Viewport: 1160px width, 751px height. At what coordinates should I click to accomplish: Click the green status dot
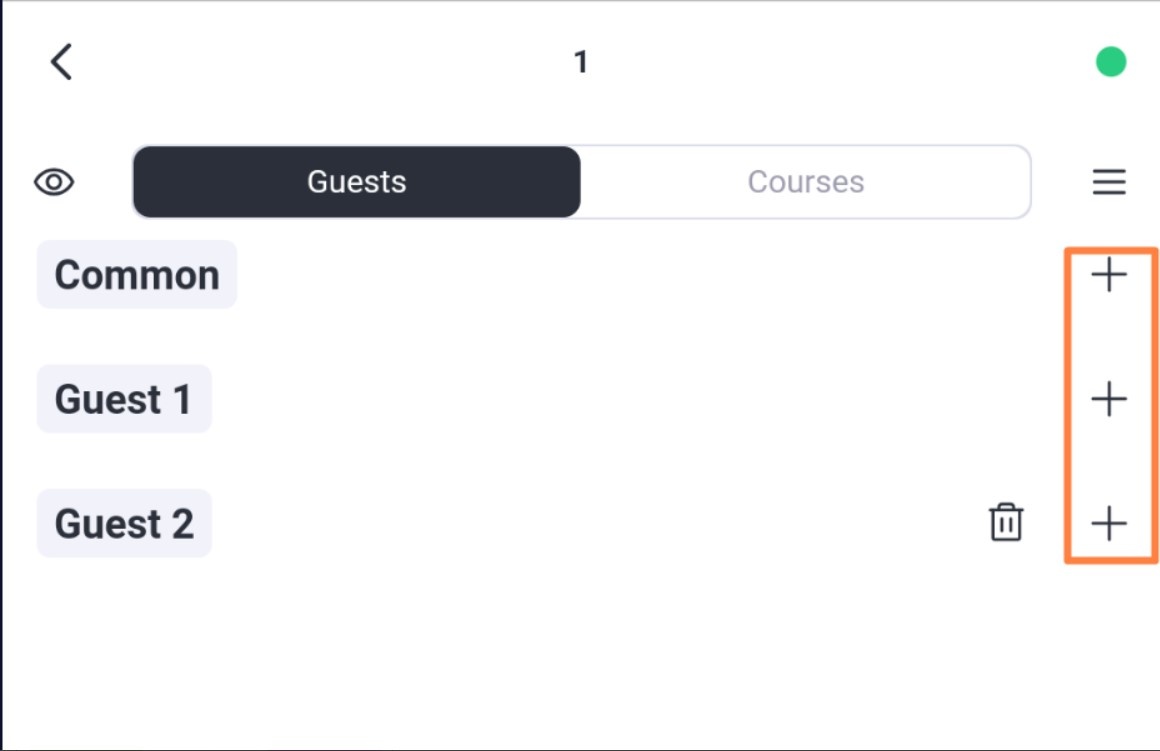[x=1110, y=61]
